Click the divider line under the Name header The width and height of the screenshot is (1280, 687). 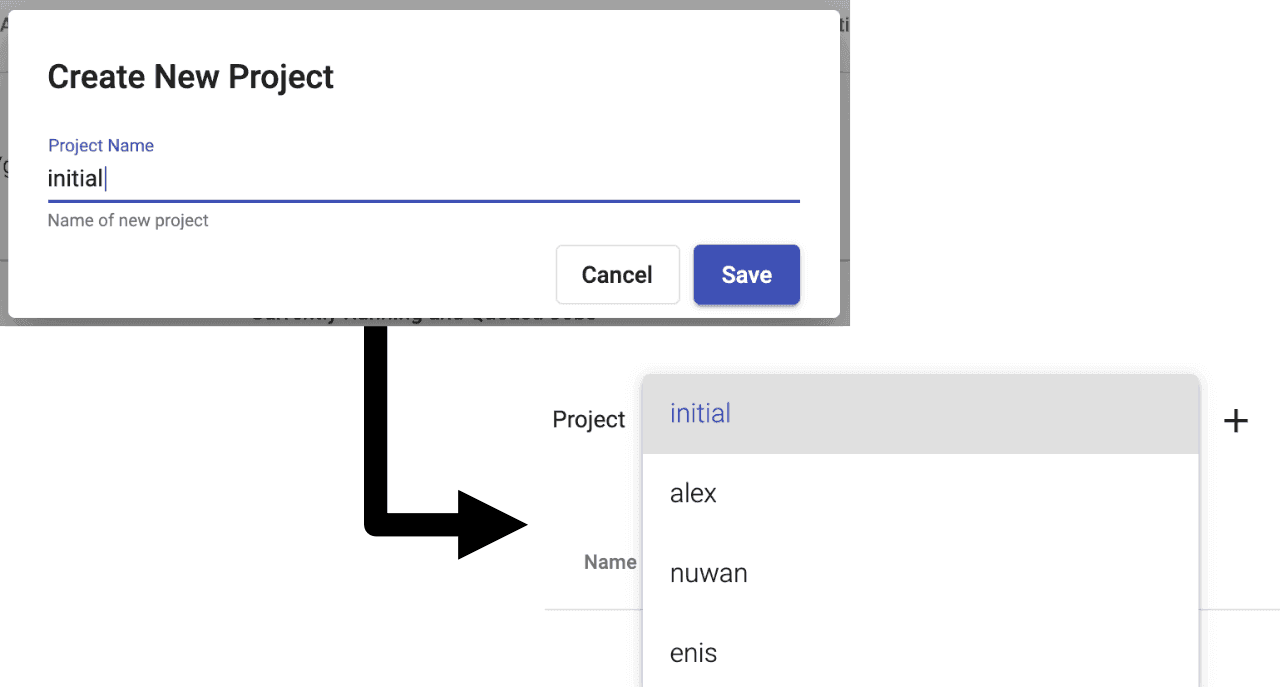point(592,609)
